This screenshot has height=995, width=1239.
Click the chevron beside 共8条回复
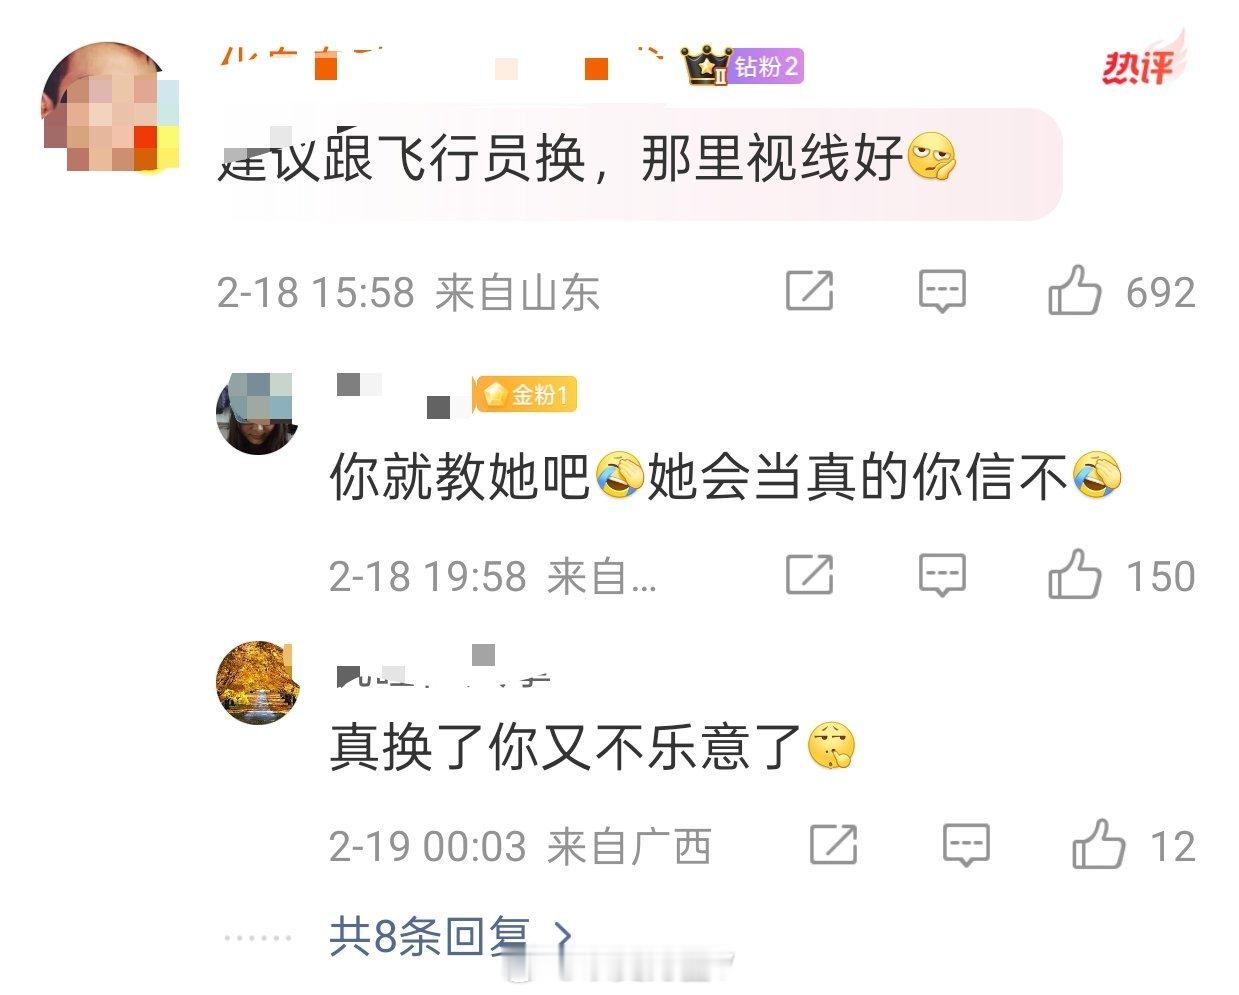[563, 937]
